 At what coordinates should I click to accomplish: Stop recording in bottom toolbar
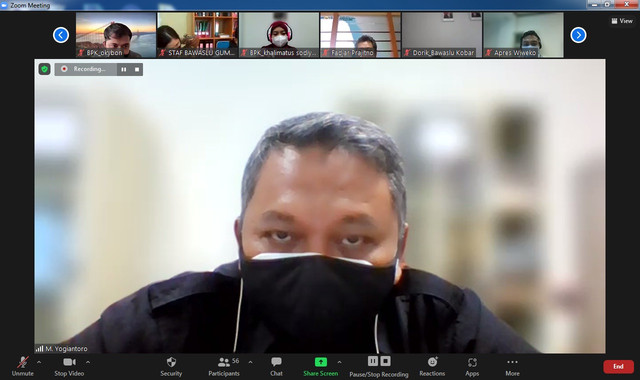click(x=385, y=361)
